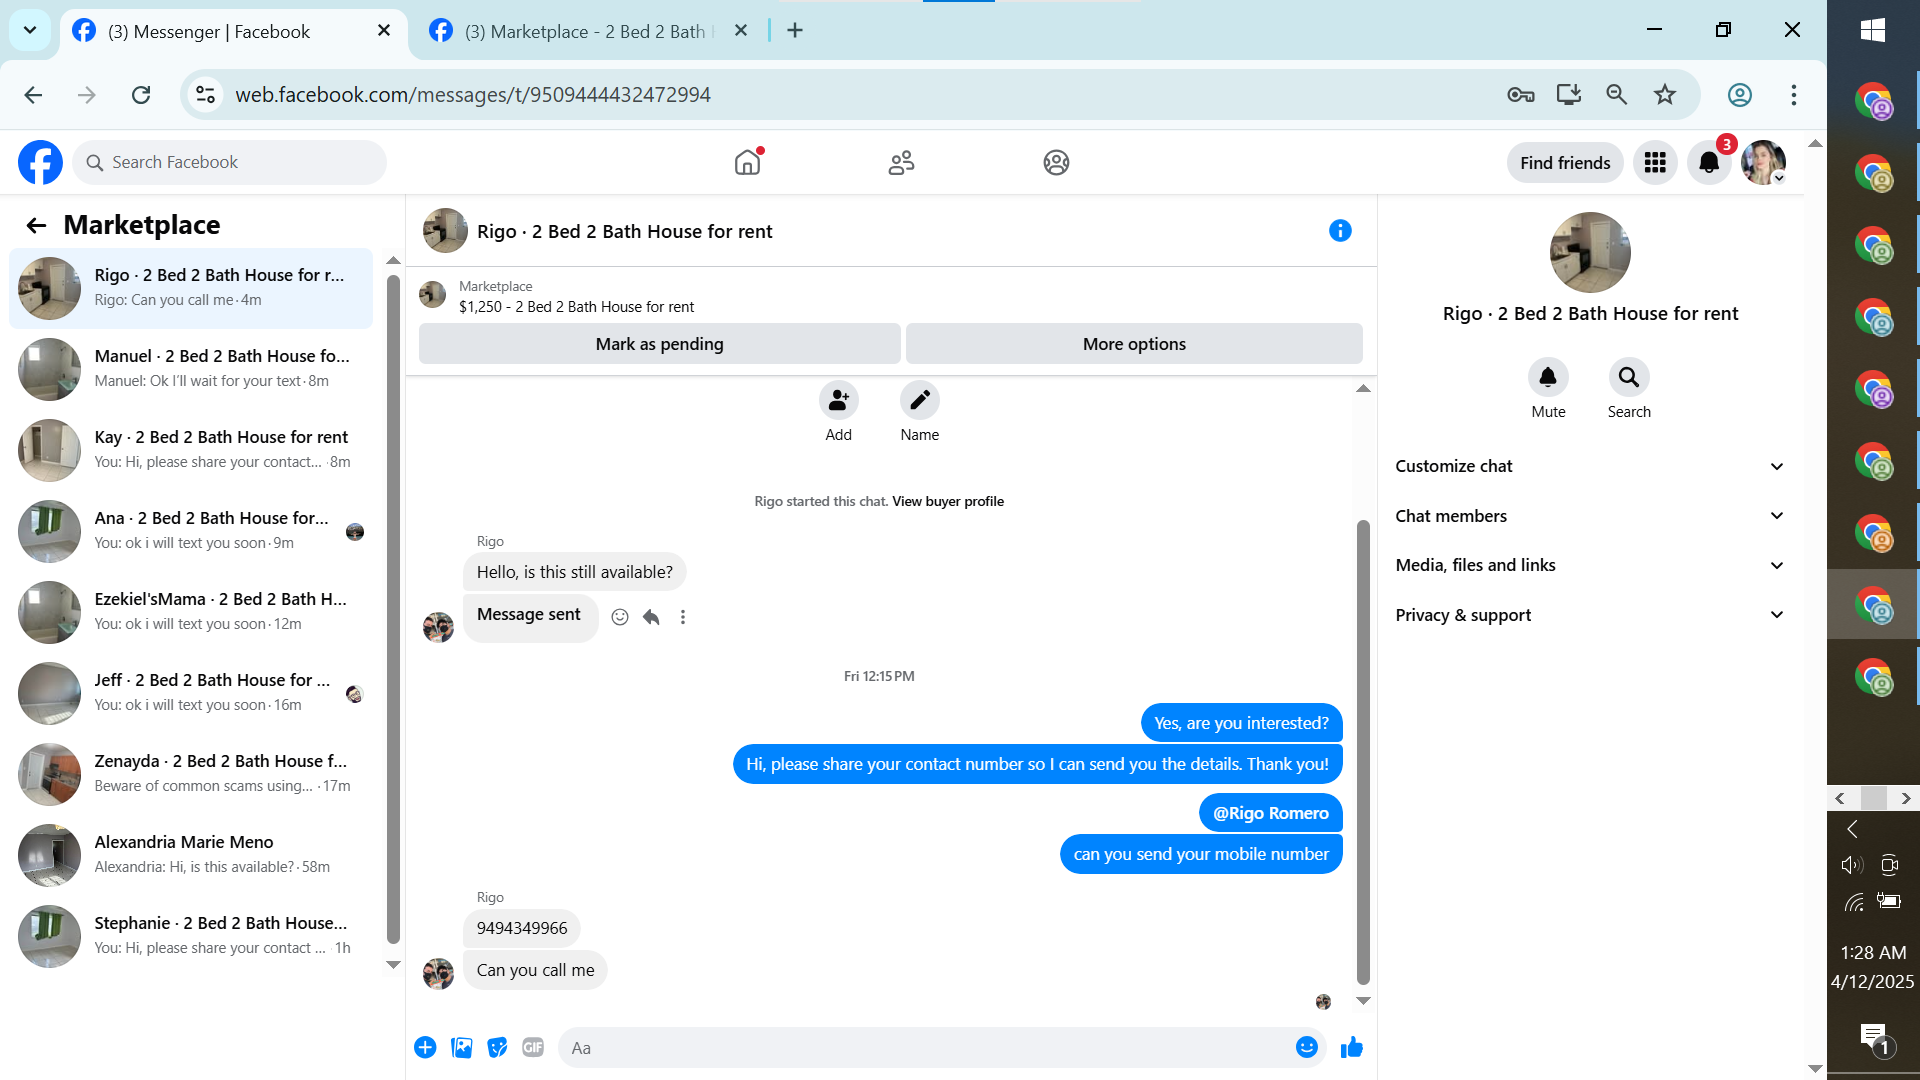Click Find friends button
Viewport: 1920px width, 1080px height.
click(1565, 162)
